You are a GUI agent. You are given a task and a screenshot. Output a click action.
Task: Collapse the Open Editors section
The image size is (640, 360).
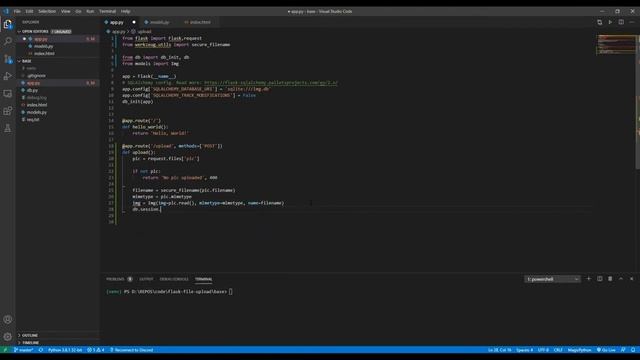pyautogui.click(x=58, y=31)
